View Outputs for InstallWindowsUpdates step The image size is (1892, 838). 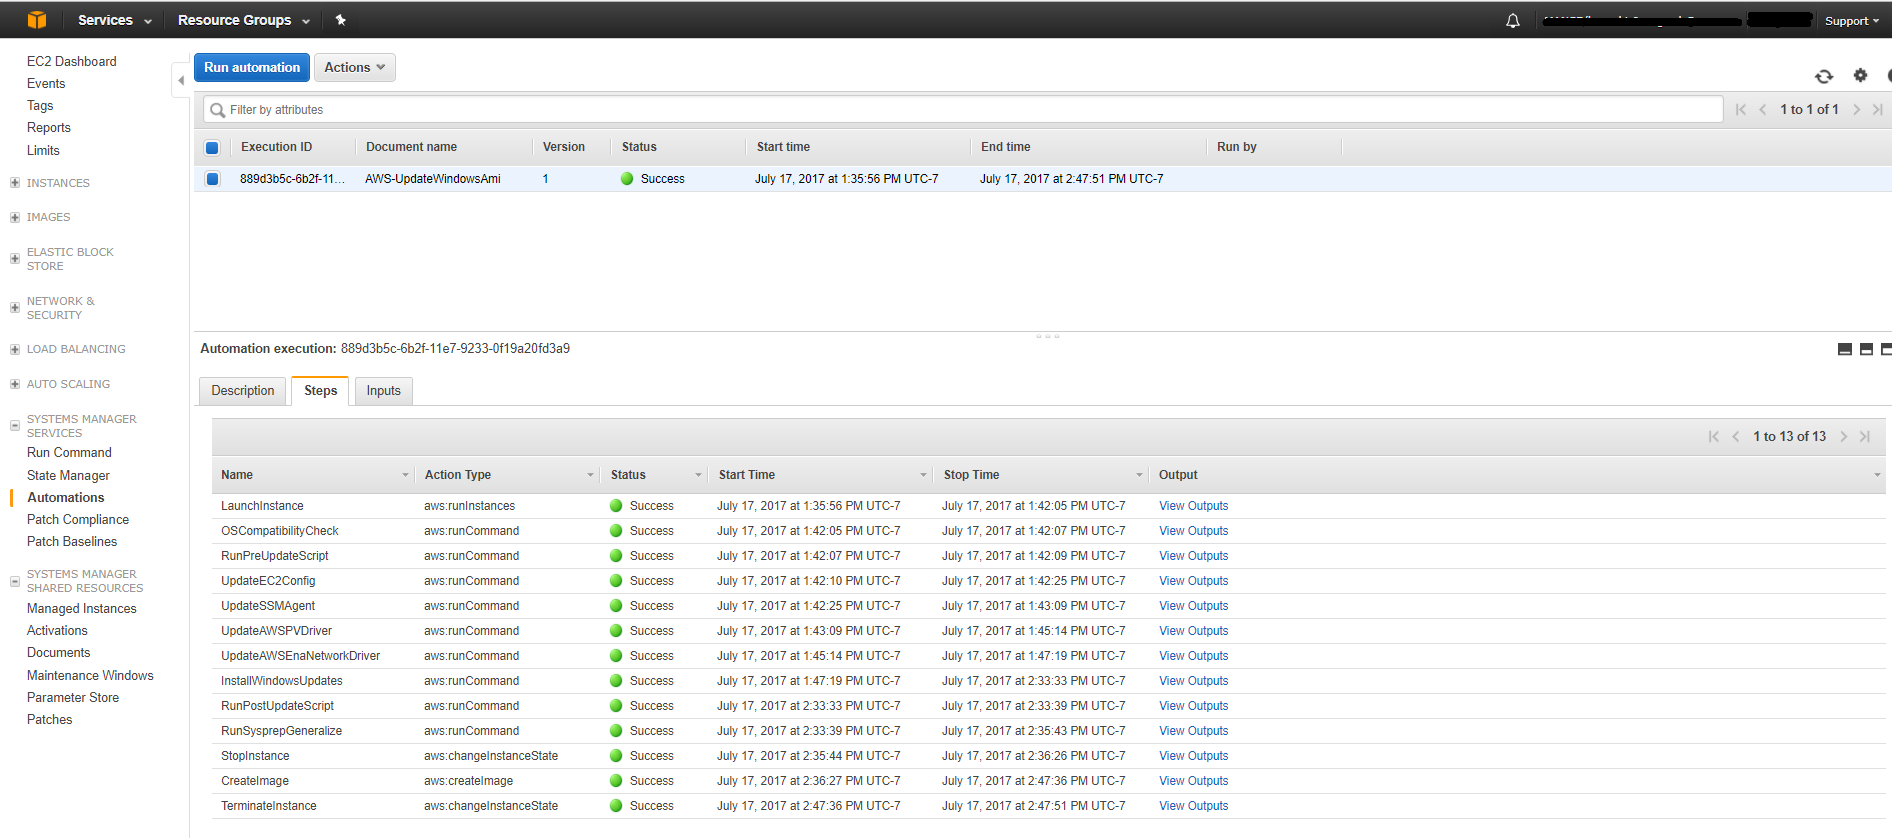(x=1193, y=681)
